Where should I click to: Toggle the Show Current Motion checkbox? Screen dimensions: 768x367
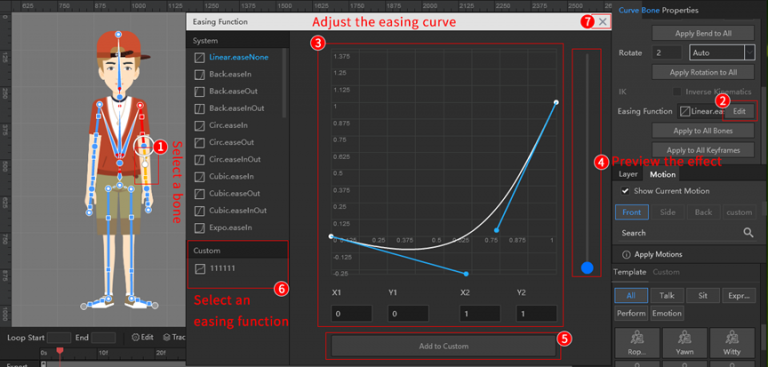coord(625,191)
